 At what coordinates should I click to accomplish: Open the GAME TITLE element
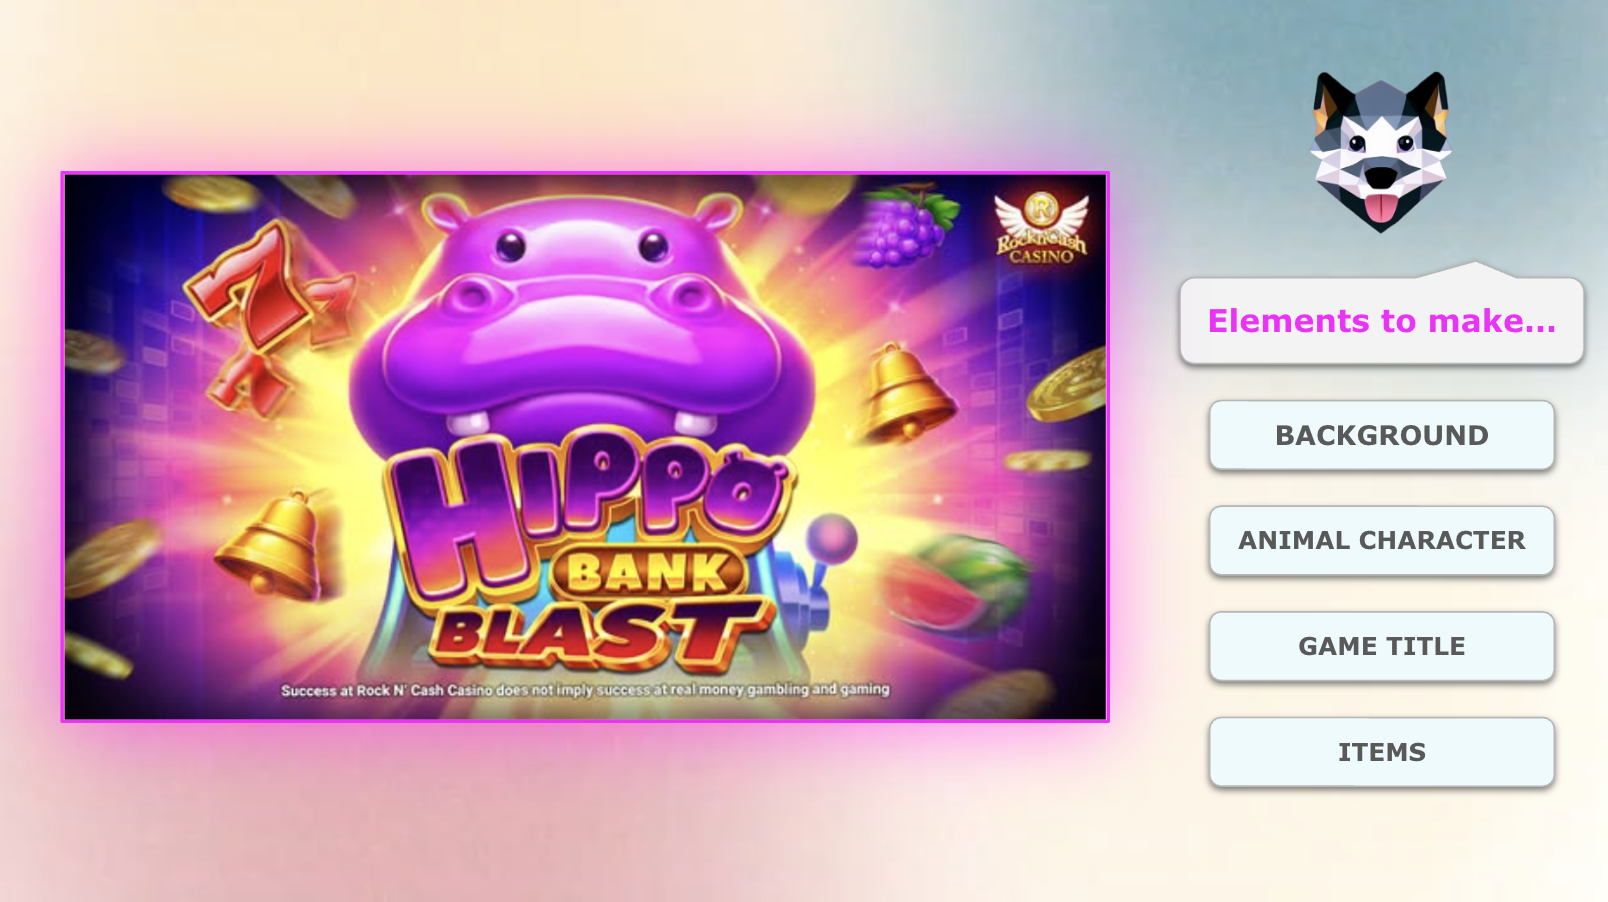click(x=1381, y=646)
